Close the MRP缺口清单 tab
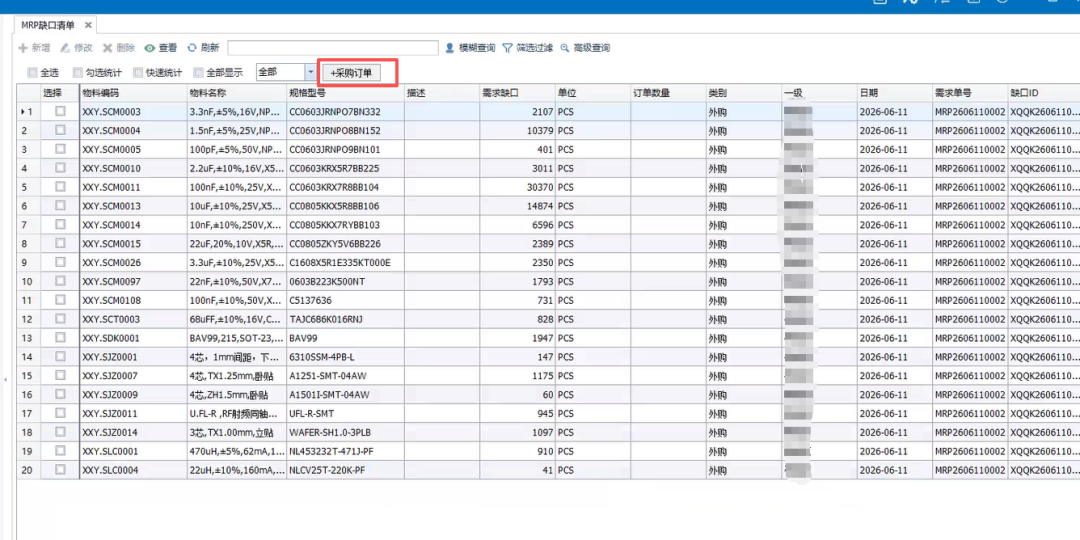 pyautogui.click(x=88, y=25)
